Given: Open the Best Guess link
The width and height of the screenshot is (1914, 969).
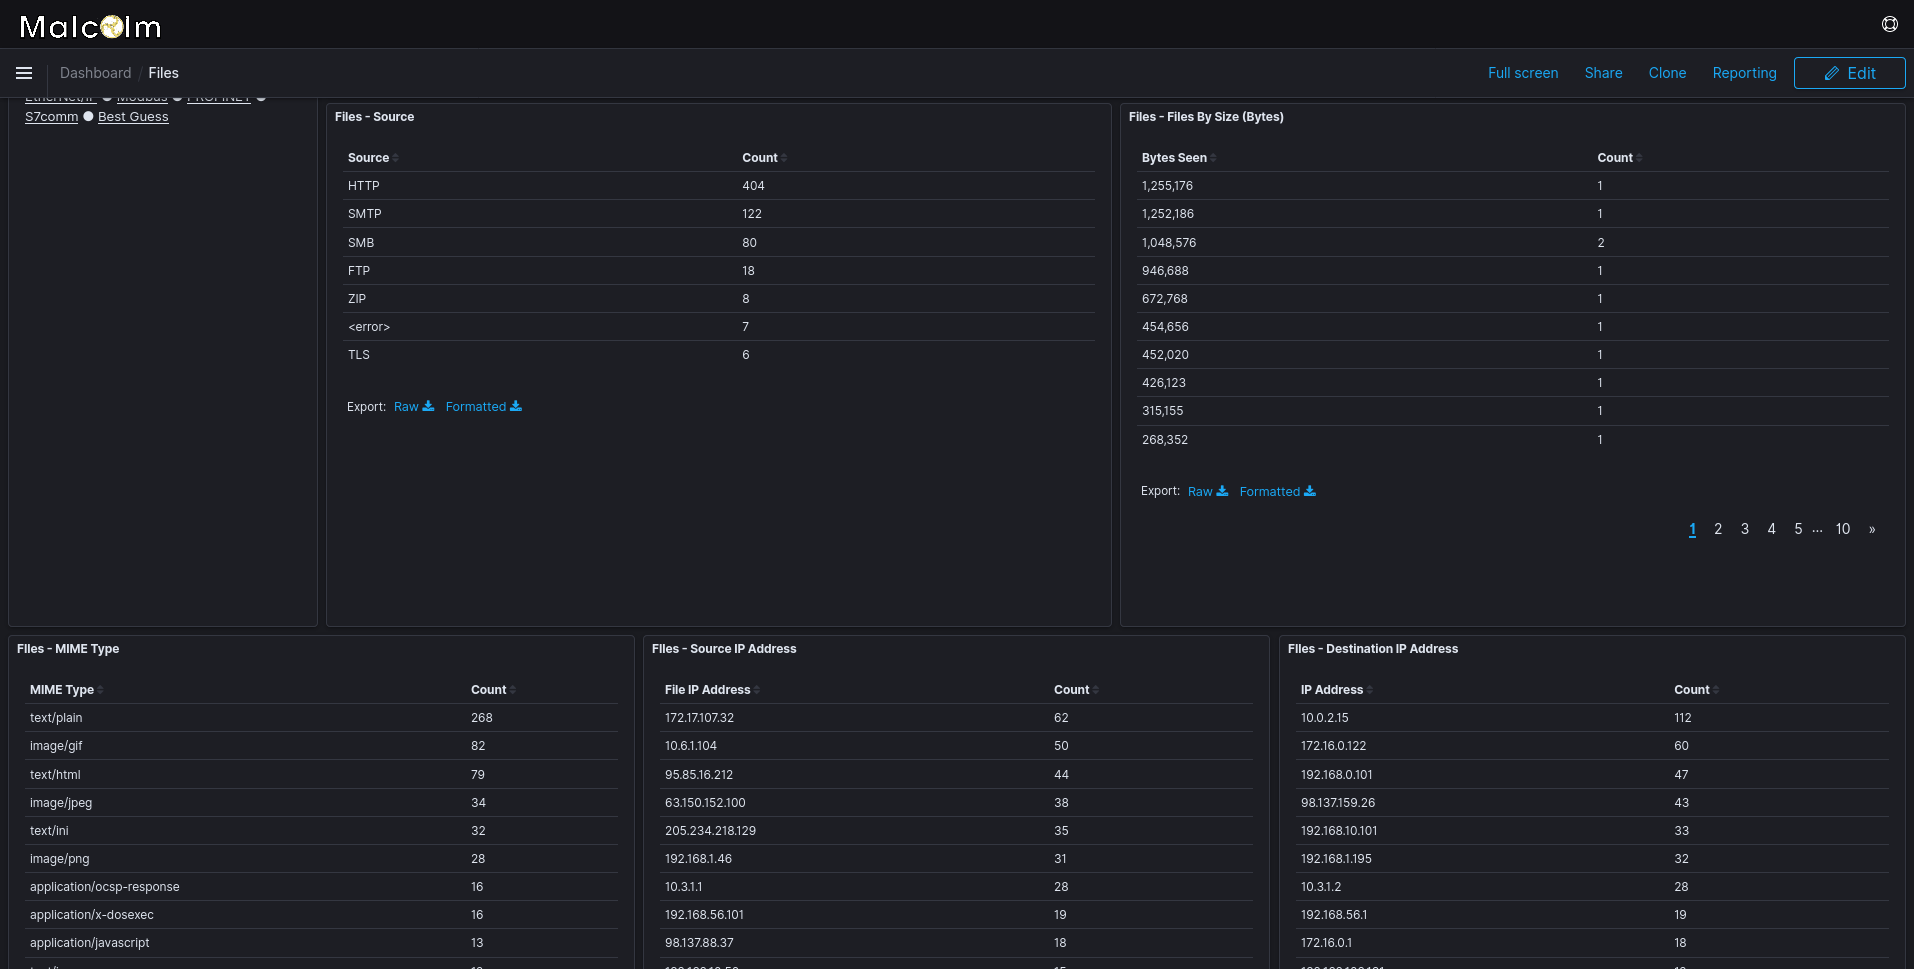Looking at the screenshot, I should [x=133, y=117].
